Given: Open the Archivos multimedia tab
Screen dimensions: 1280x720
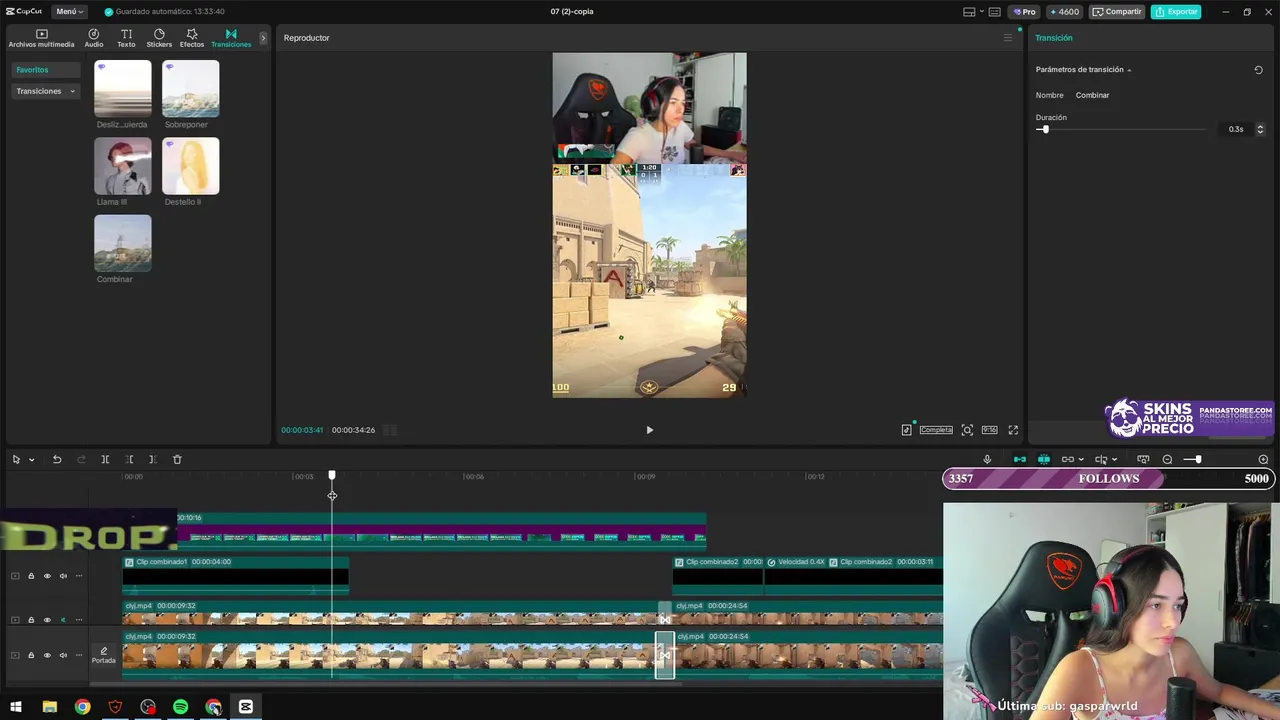Looking at the screenshot, I should pos(41,38).
